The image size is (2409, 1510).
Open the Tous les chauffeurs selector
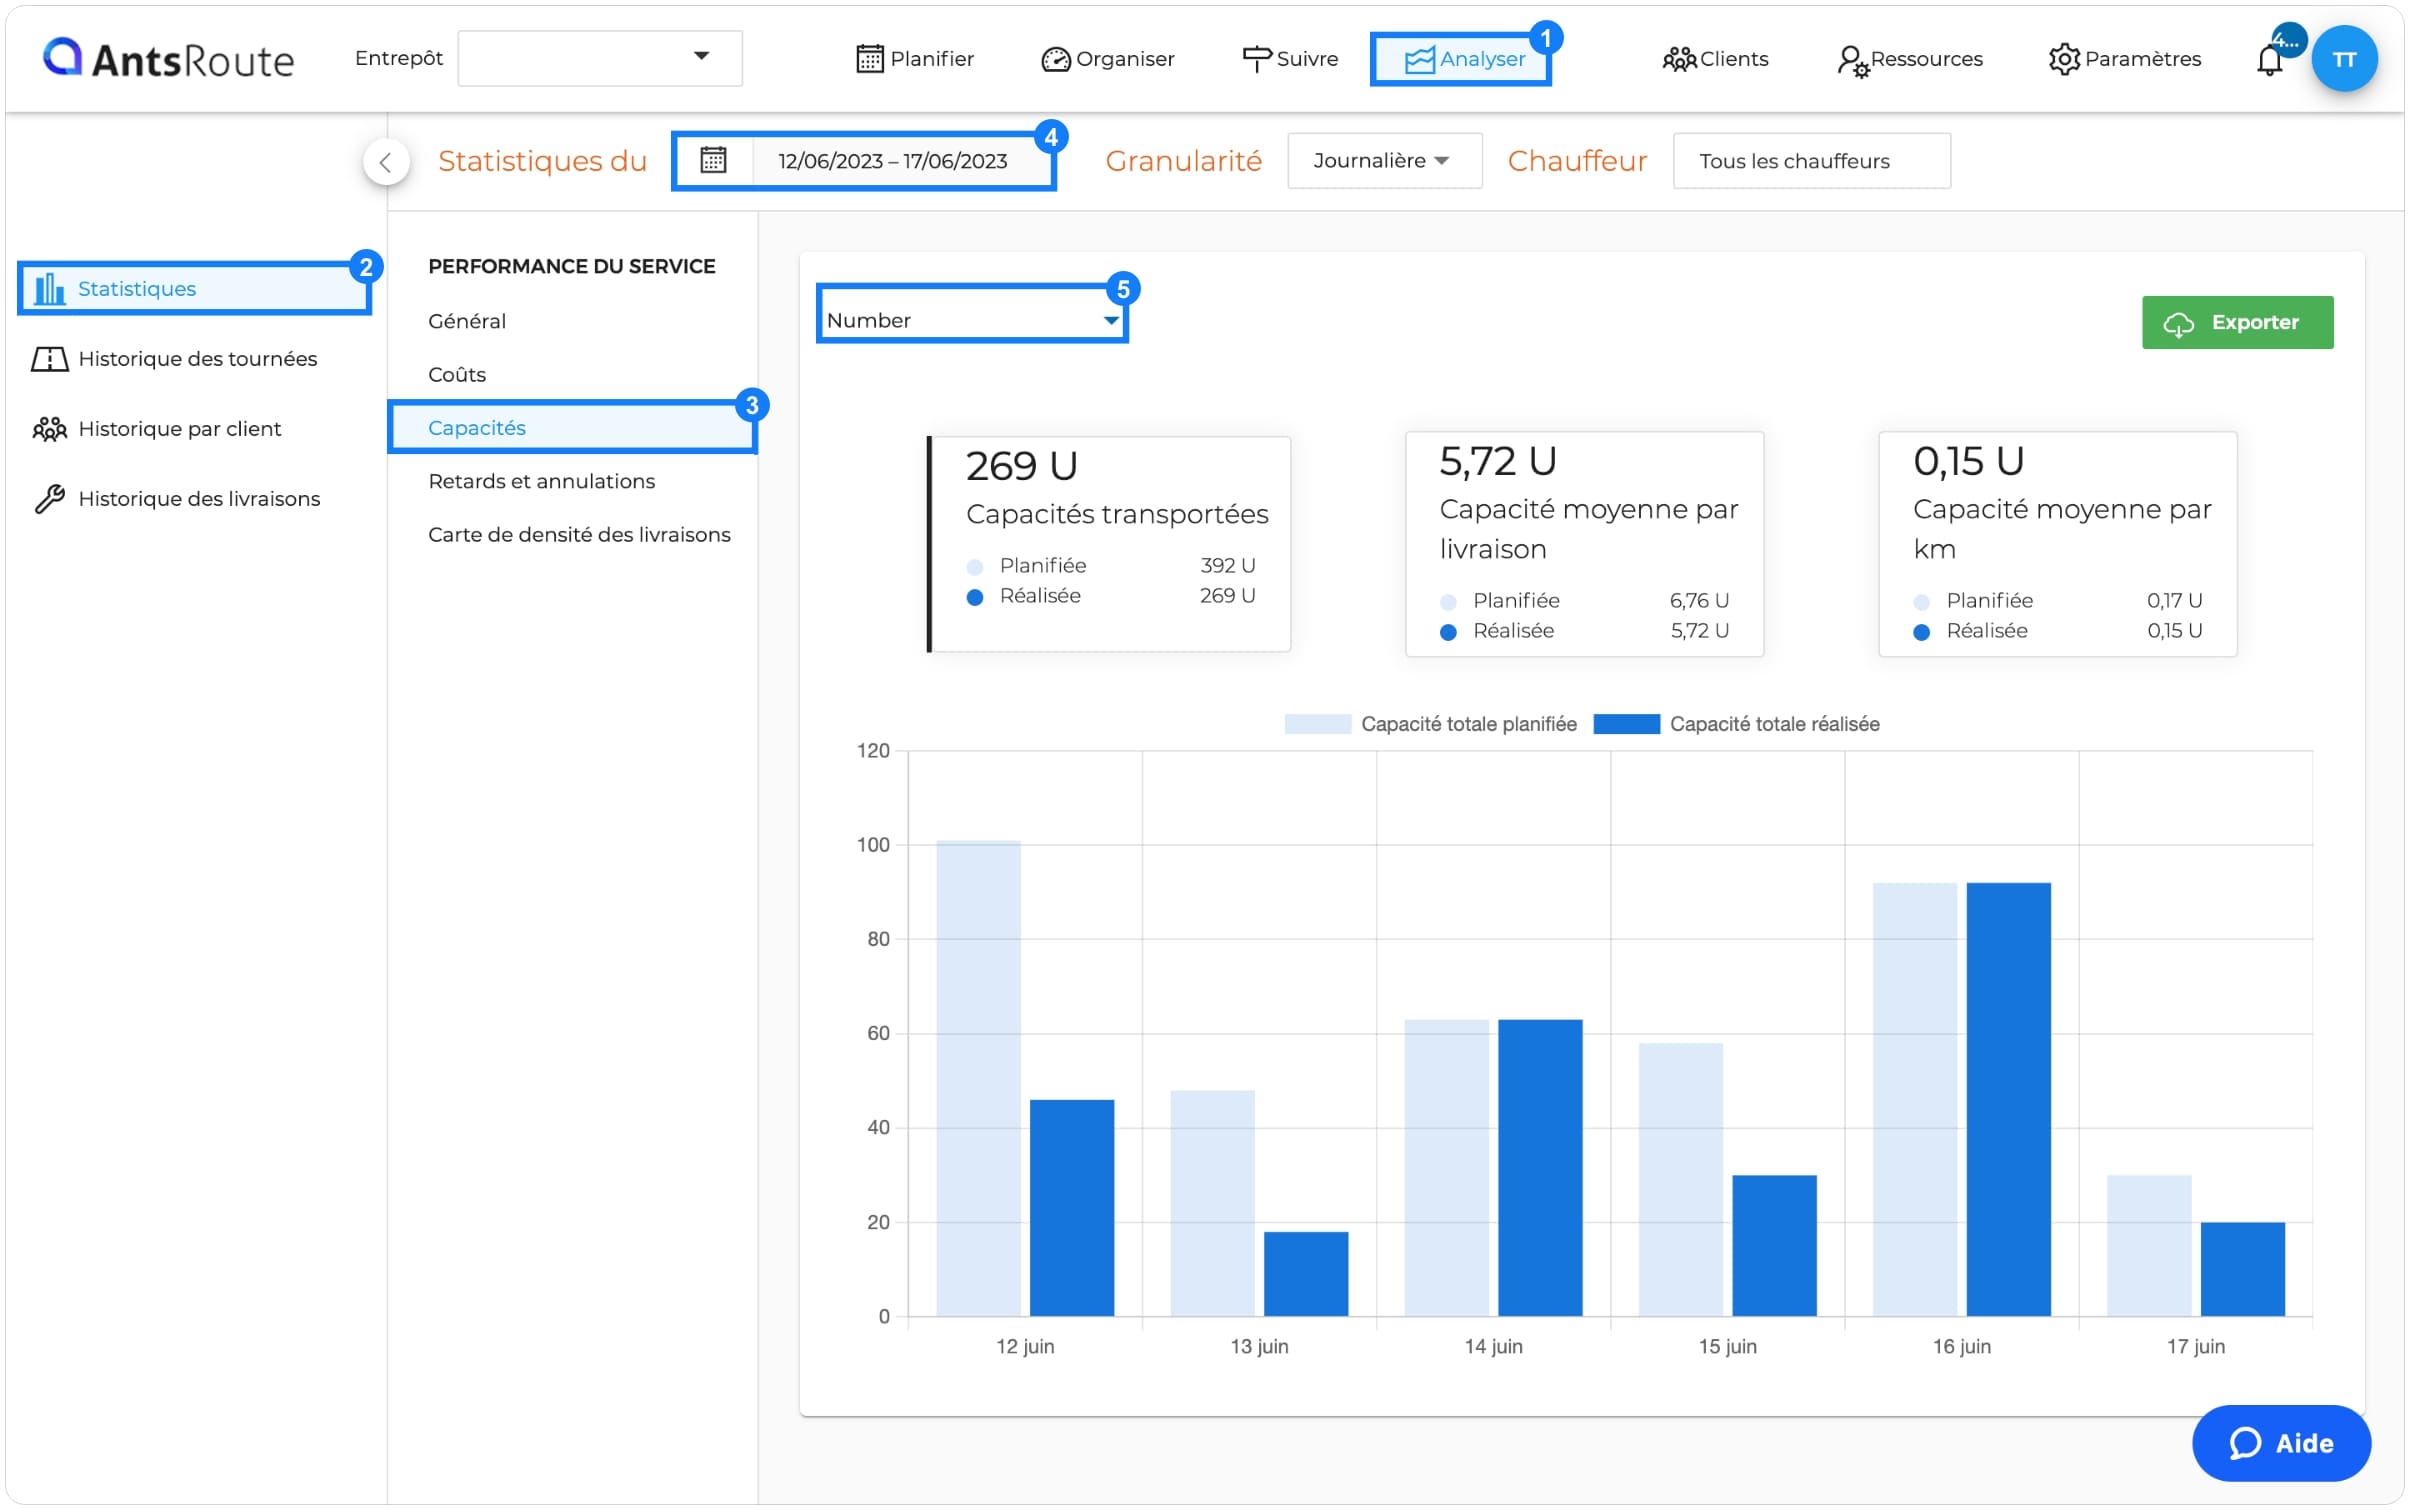point(1811,161)
